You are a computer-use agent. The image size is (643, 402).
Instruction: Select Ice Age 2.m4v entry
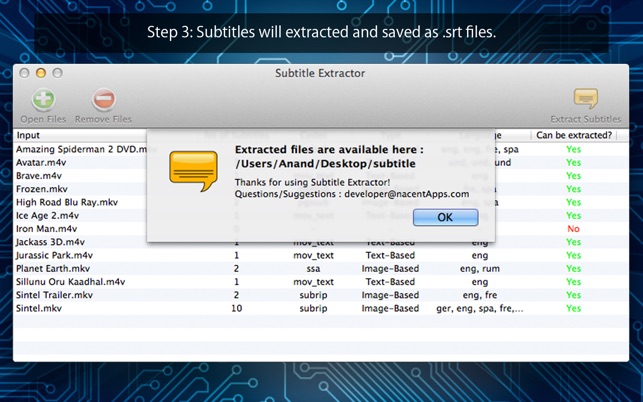47,215
